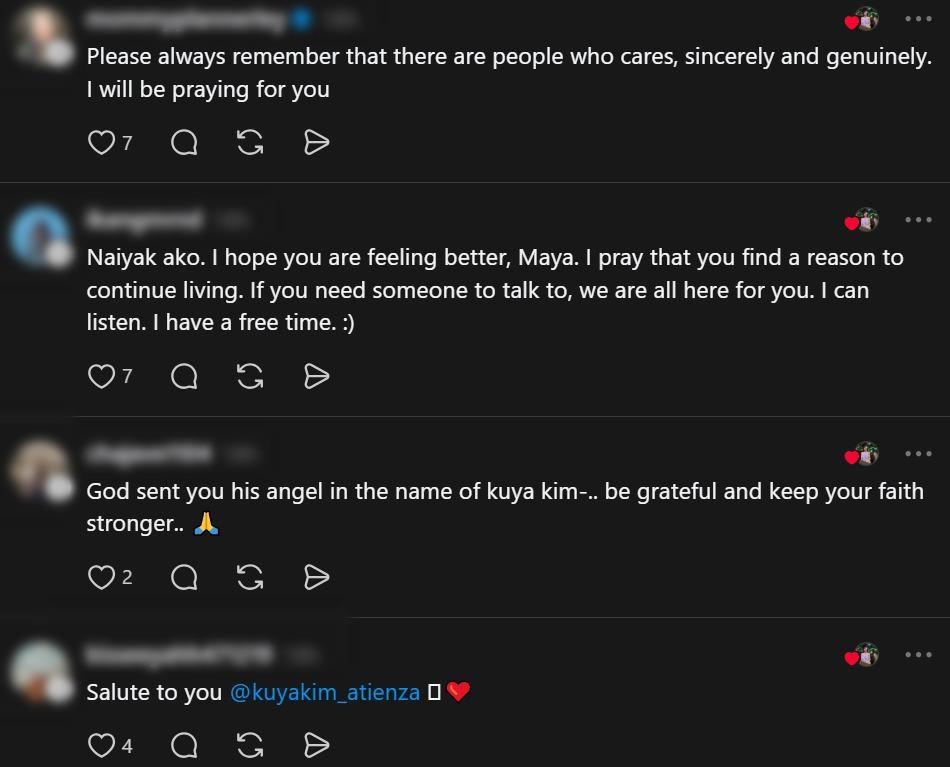Viewport: 950px width, 767px height.
Task: Open more options on 'praying for you' comment
Action: pos(918,19)
